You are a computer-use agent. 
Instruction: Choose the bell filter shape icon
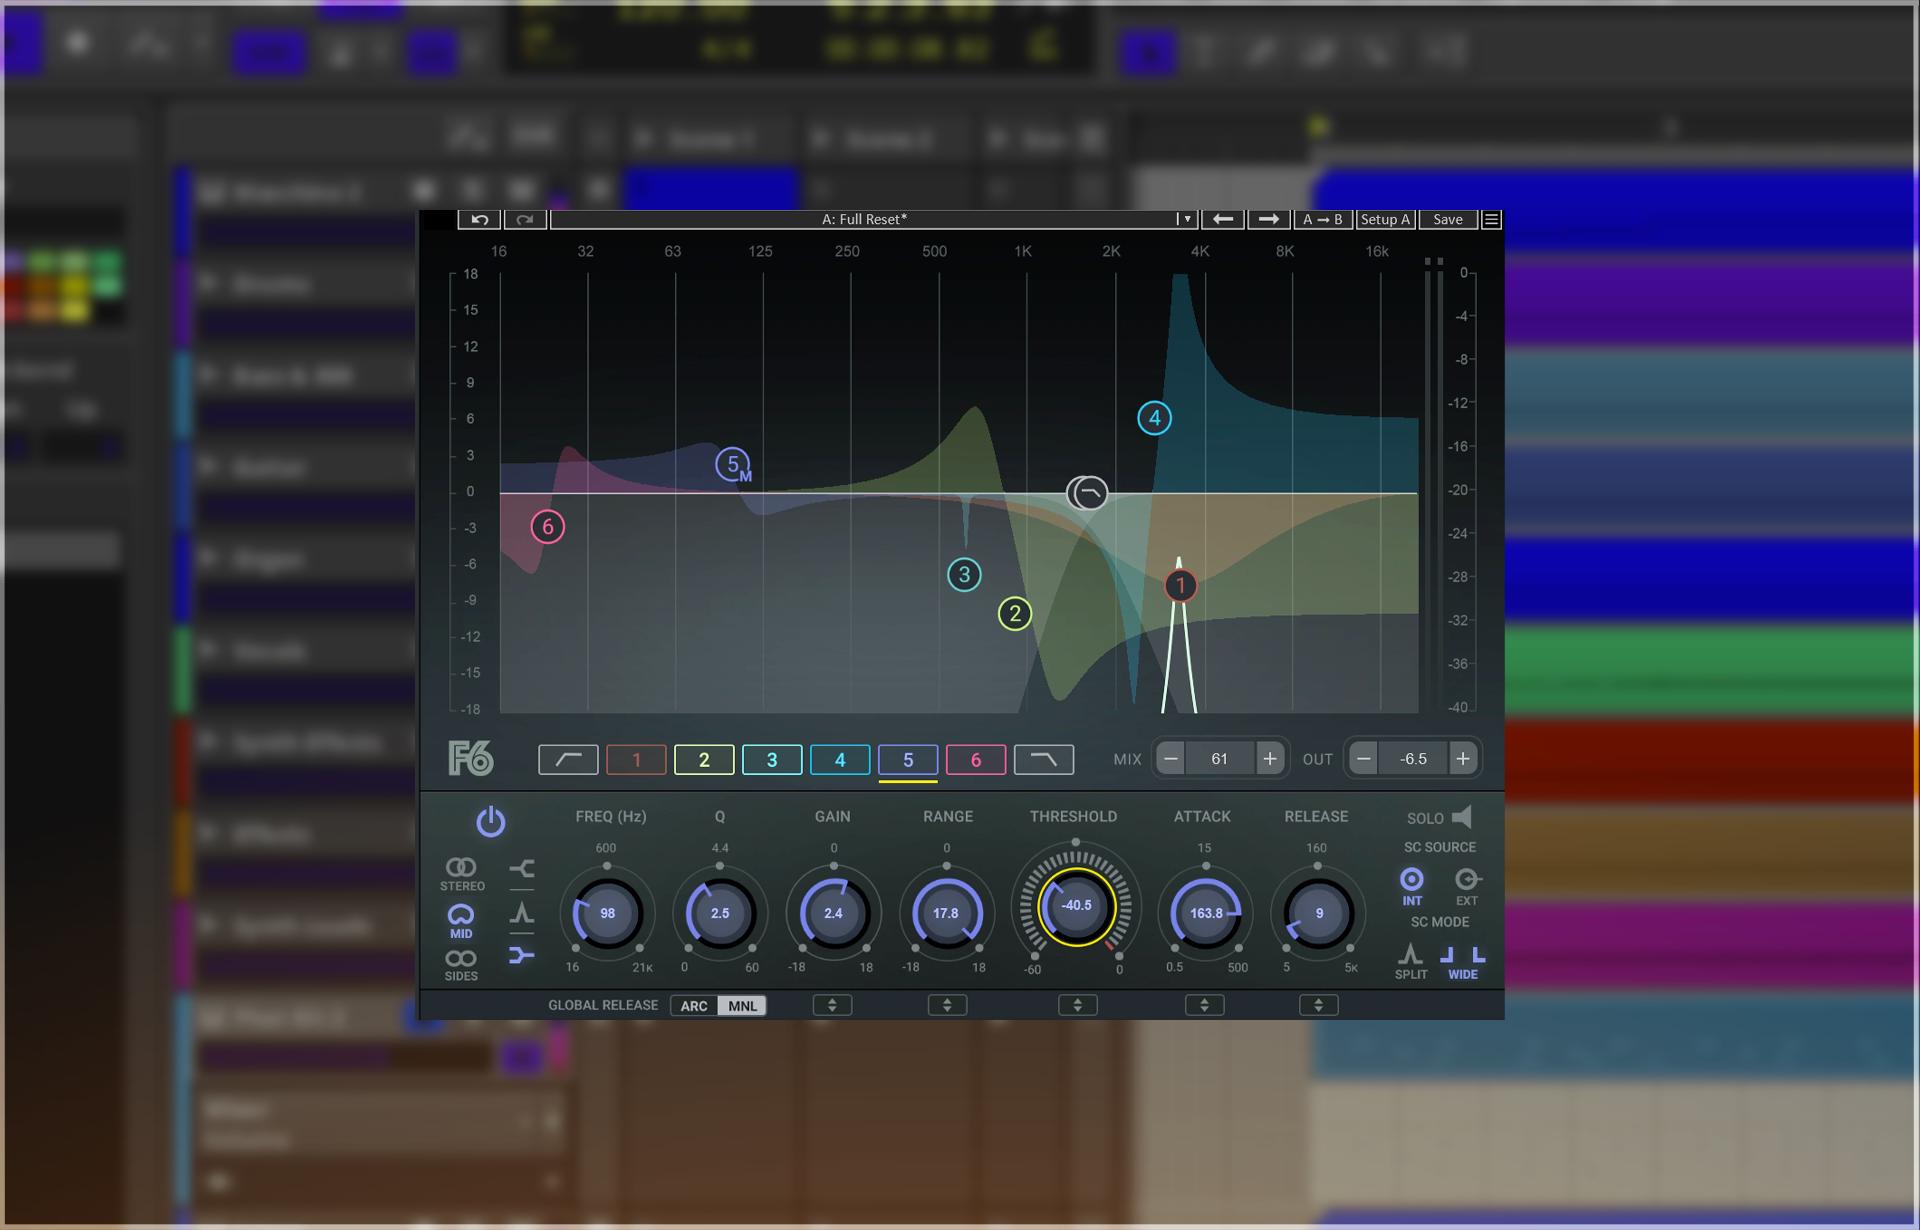[521, 913]
